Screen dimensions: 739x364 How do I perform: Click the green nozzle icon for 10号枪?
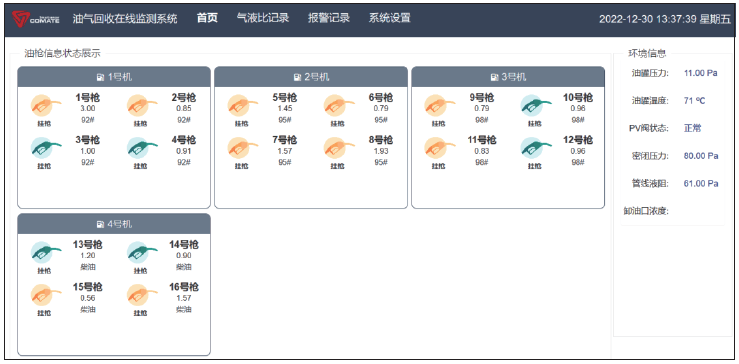535,106
